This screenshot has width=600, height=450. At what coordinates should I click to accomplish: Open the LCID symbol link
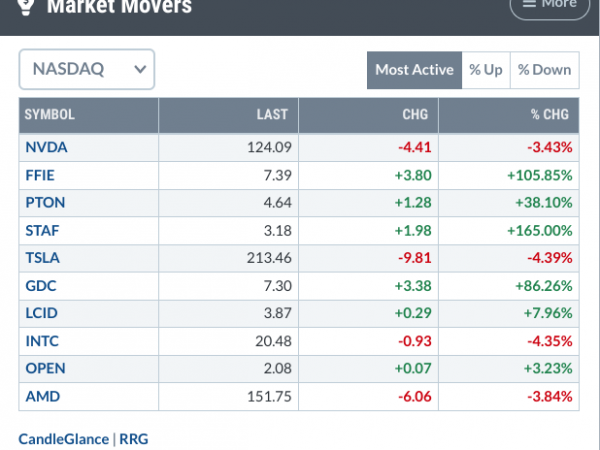[41, 313]
